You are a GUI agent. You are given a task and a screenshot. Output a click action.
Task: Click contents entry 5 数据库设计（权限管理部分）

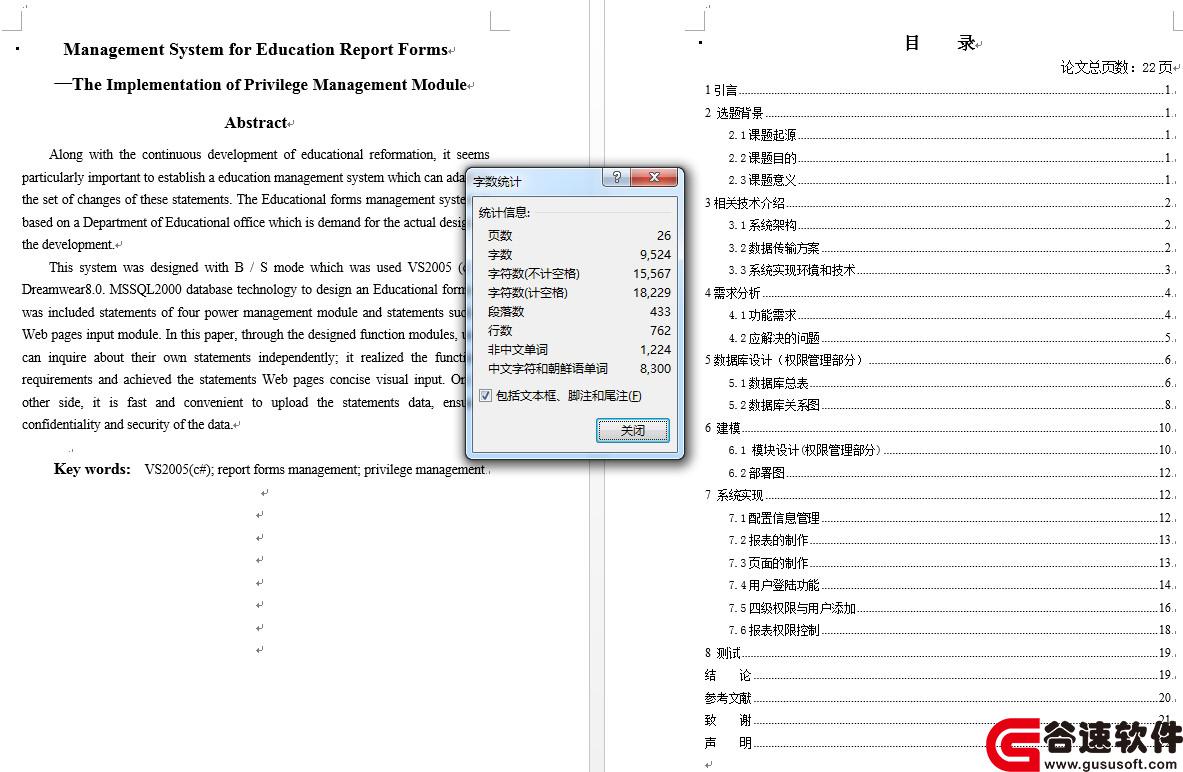[939, 360]
